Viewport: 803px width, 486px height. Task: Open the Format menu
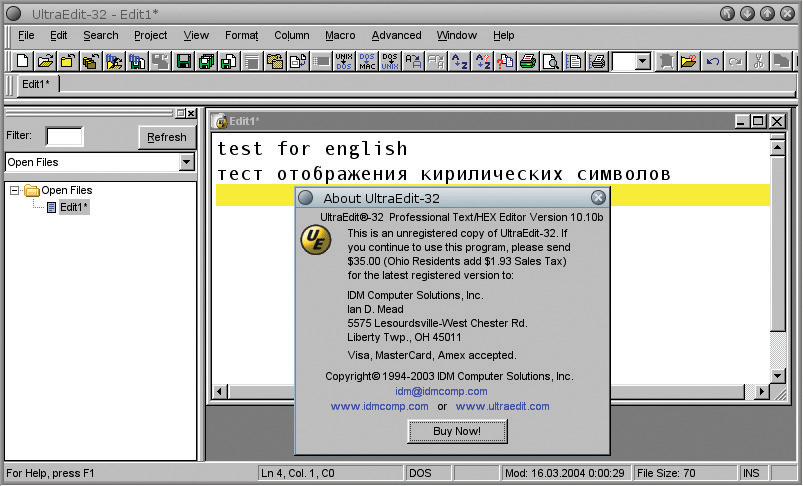coord(241,35)
